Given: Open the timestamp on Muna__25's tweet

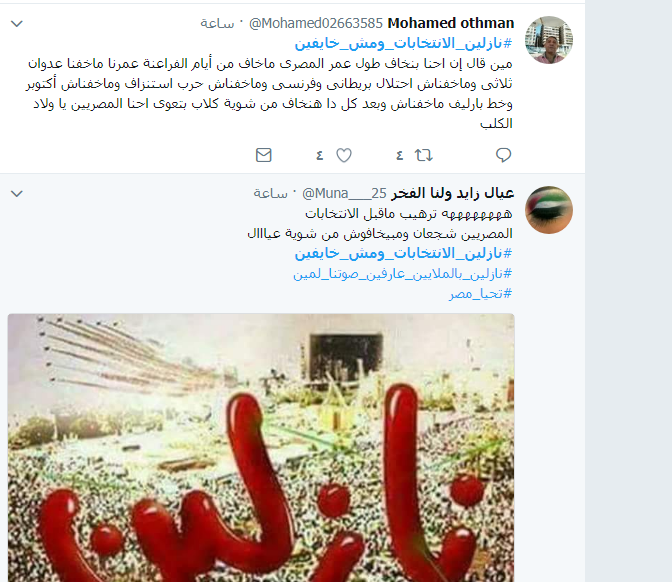Looking at the screenshot, I should pyautogui.click(x=270, y=194).
